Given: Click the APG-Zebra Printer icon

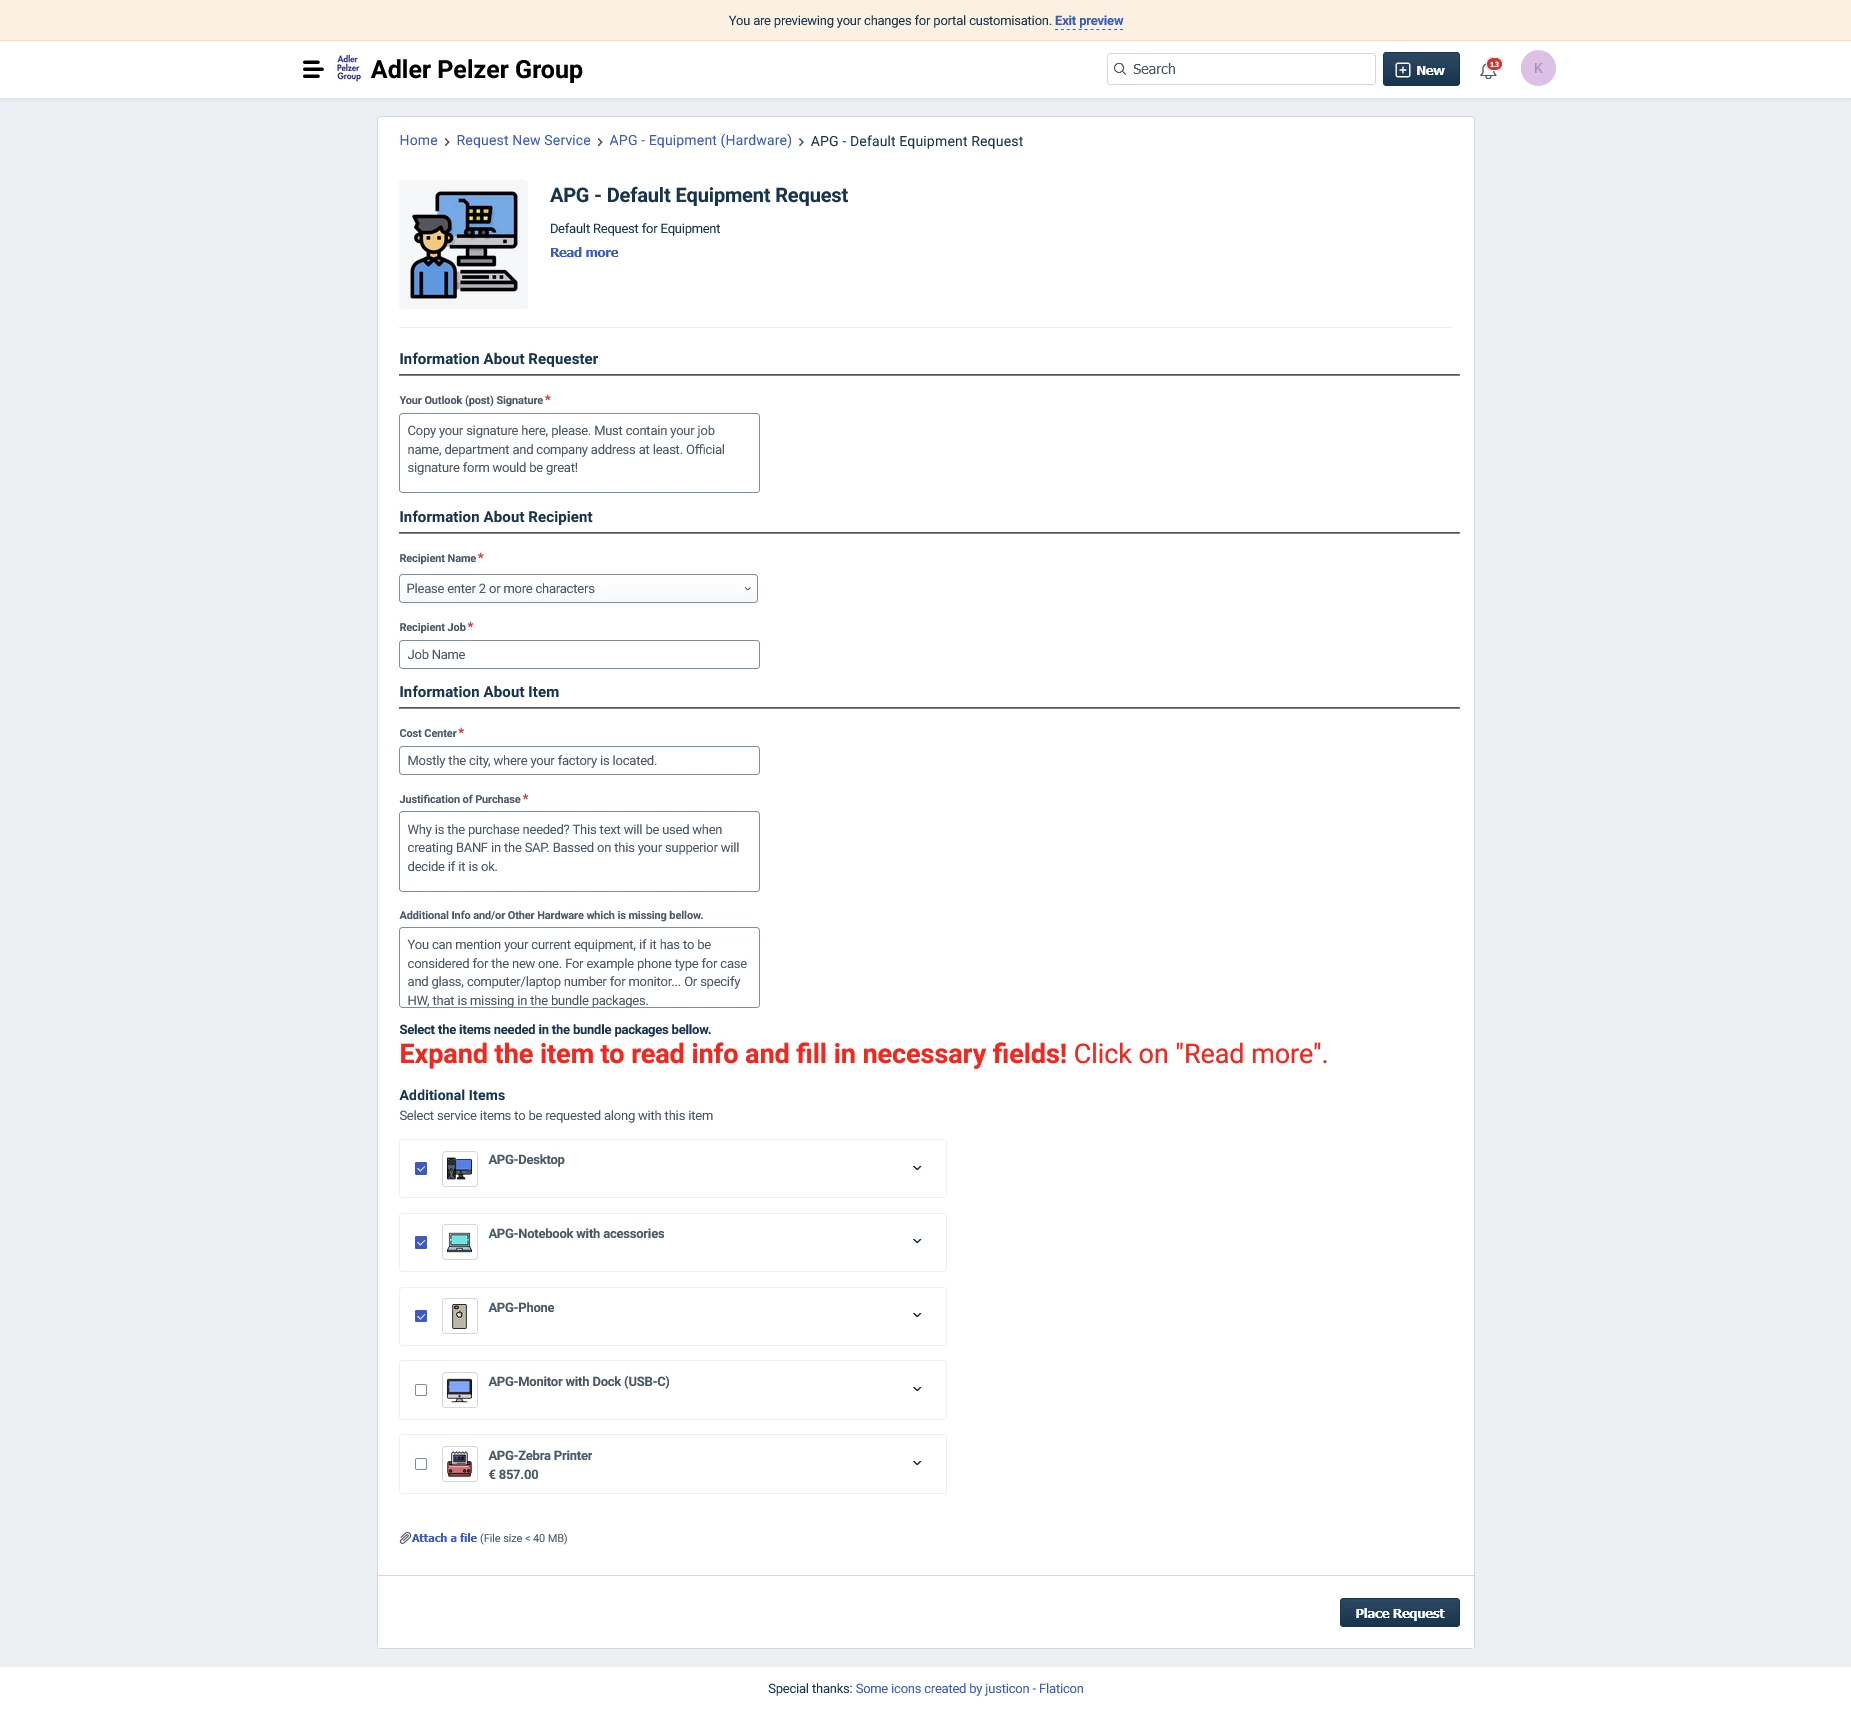Looking at the screenshot, I should [x=460, y=1464].
